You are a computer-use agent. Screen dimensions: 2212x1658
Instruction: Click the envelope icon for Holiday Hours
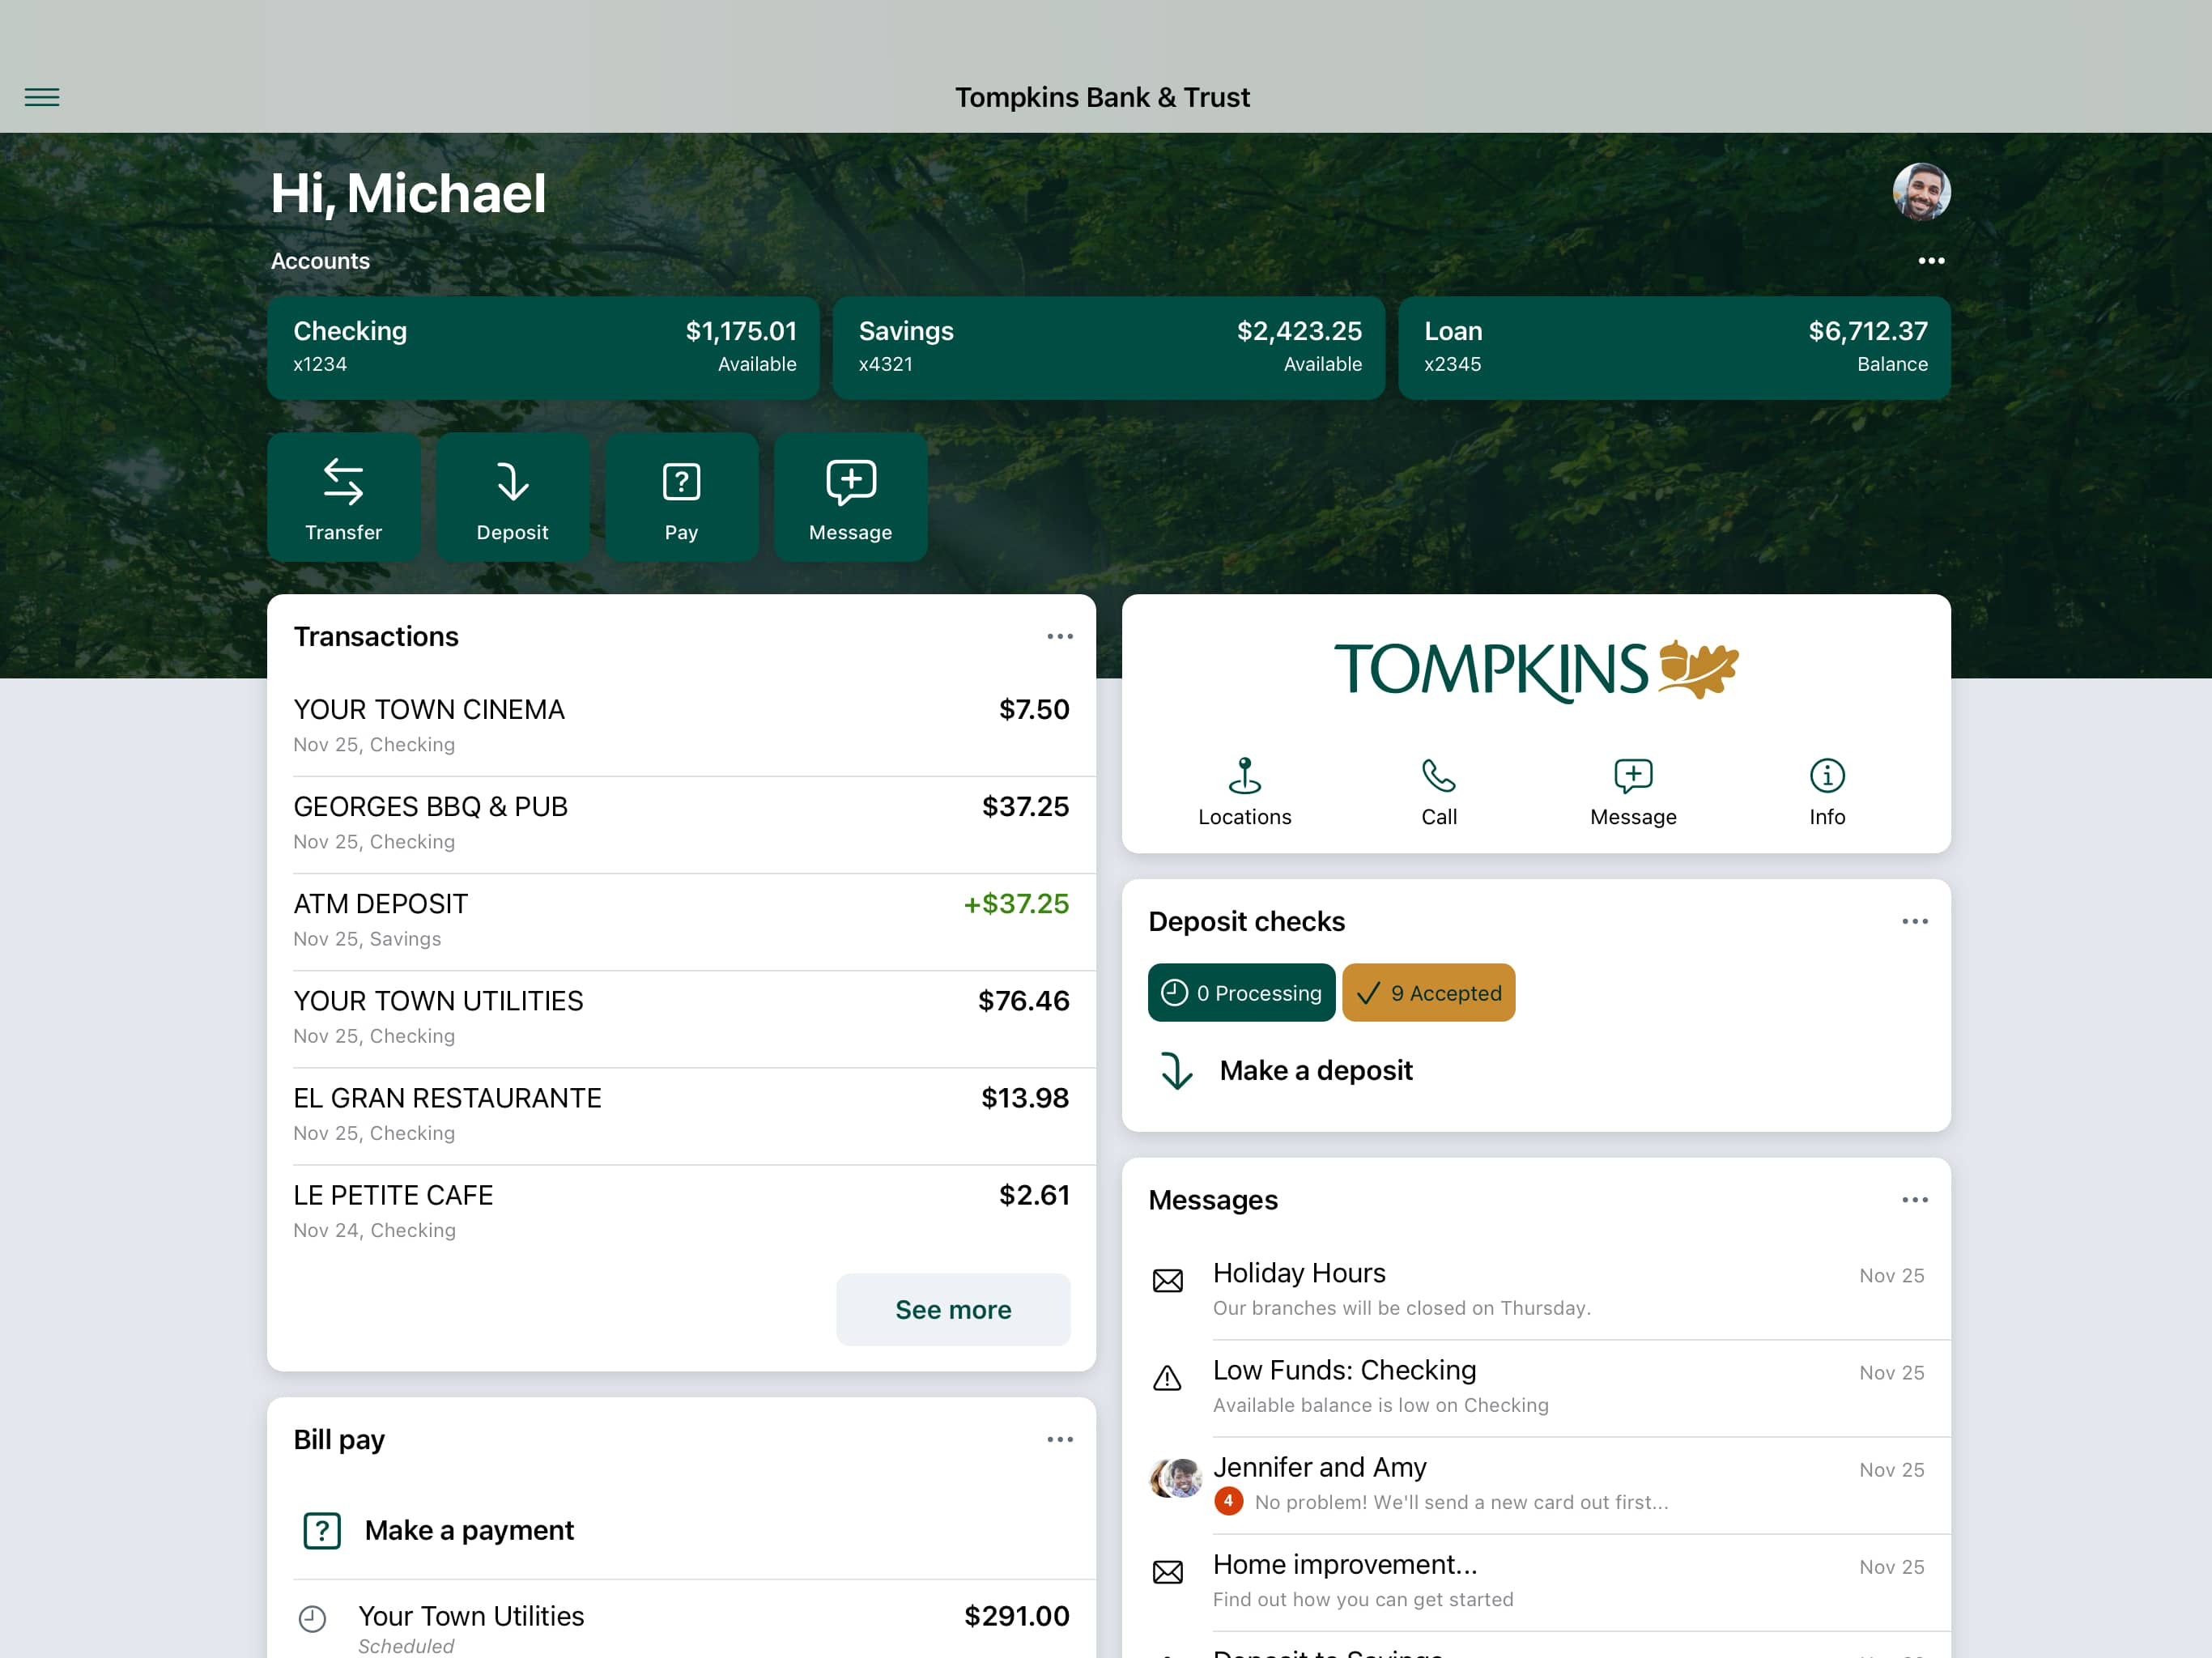[1167, 1281]
